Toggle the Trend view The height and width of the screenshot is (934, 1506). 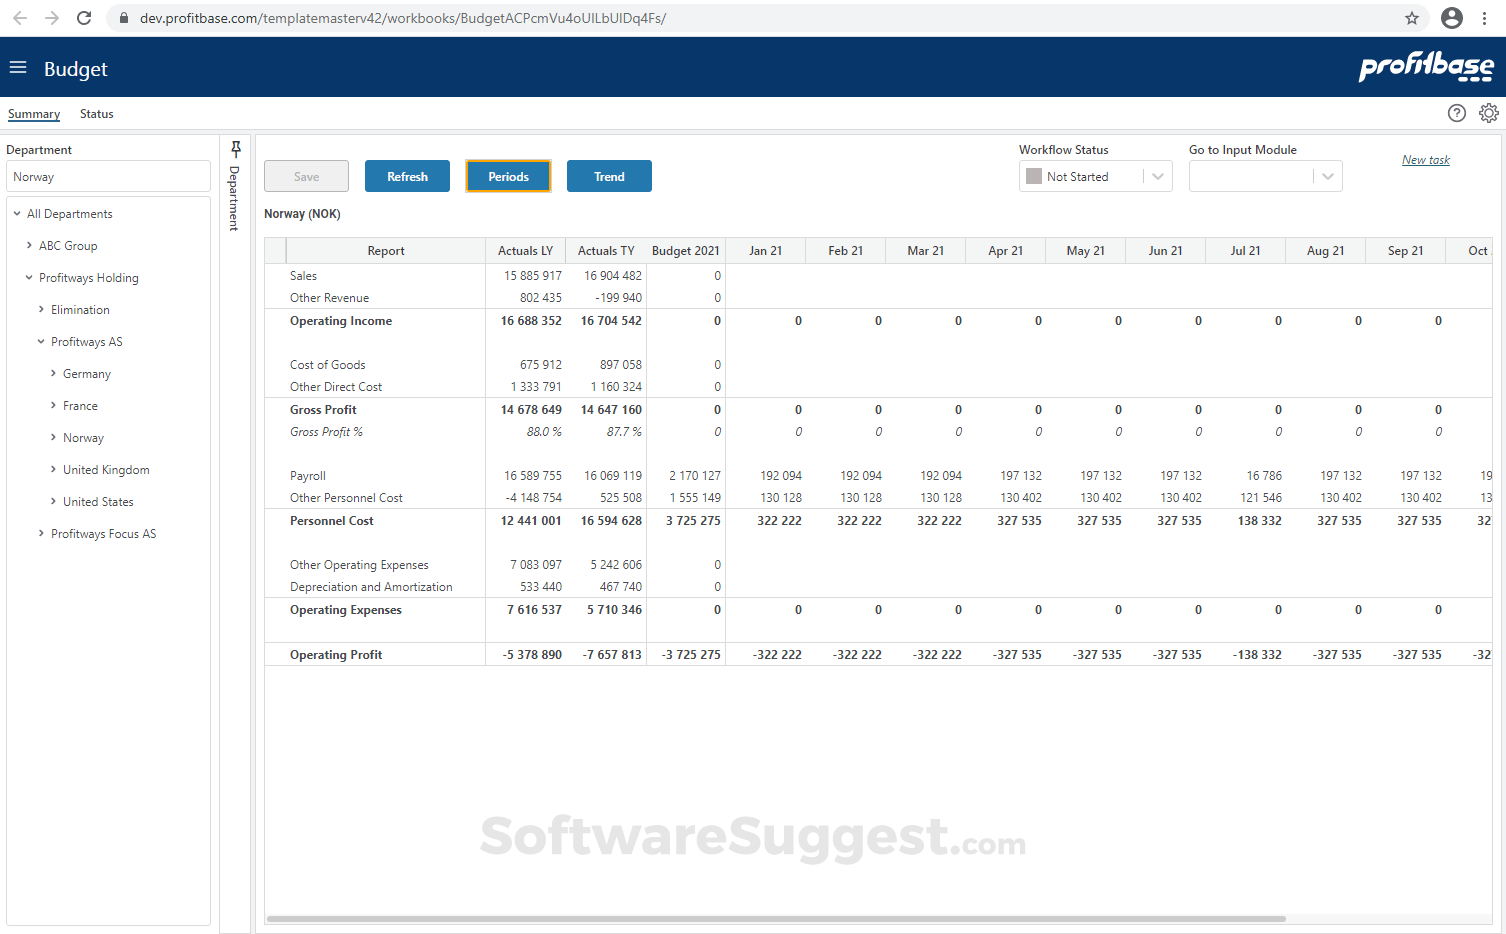(609, 176)
